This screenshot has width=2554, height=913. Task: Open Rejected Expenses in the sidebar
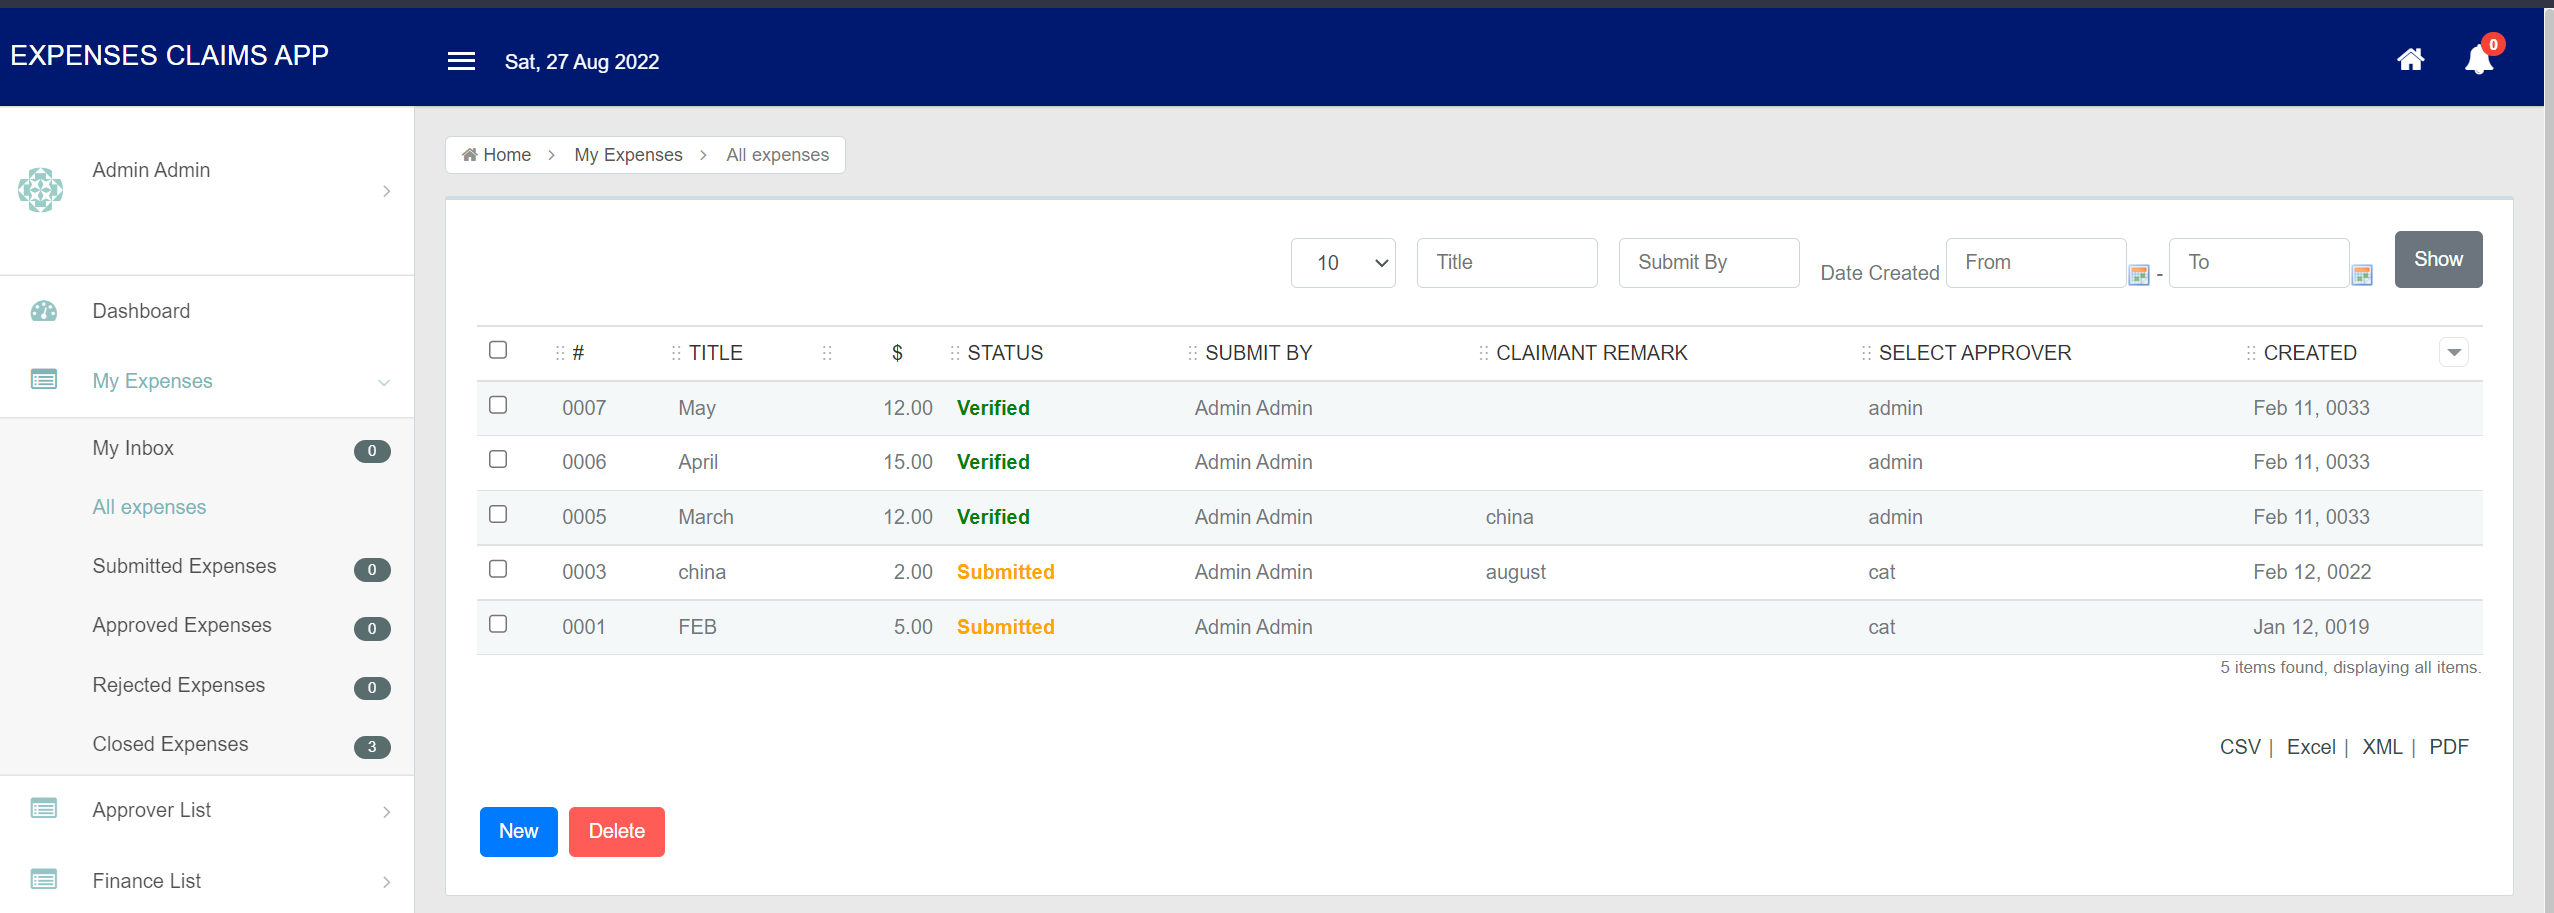coord(179,685)
